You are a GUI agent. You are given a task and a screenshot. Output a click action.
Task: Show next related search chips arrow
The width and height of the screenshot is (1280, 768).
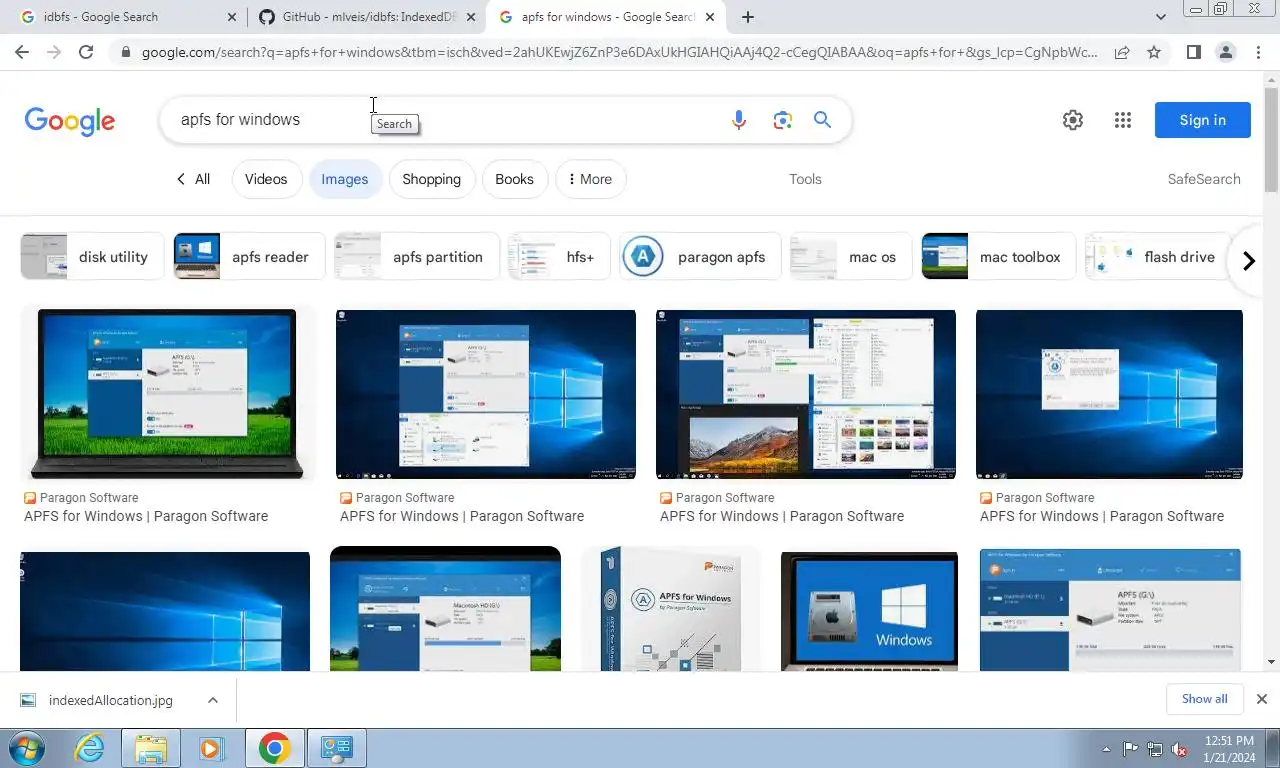coord(1248,261)
